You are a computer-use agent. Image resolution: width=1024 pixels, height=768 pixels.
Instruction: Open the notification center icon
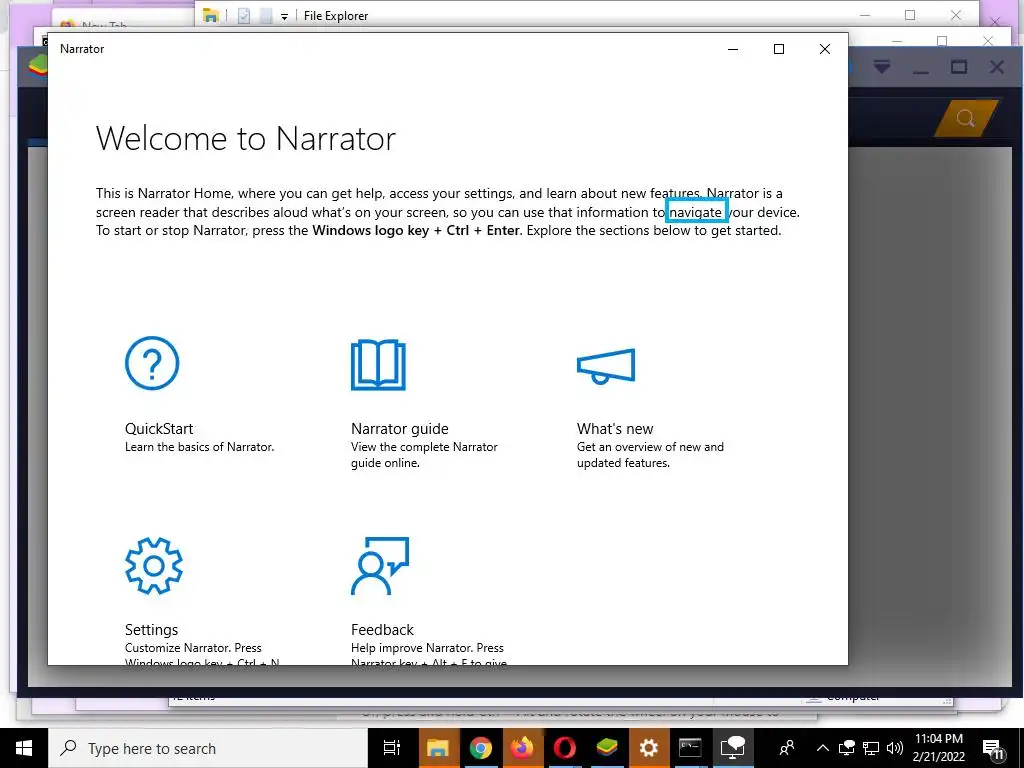point(993,749)
